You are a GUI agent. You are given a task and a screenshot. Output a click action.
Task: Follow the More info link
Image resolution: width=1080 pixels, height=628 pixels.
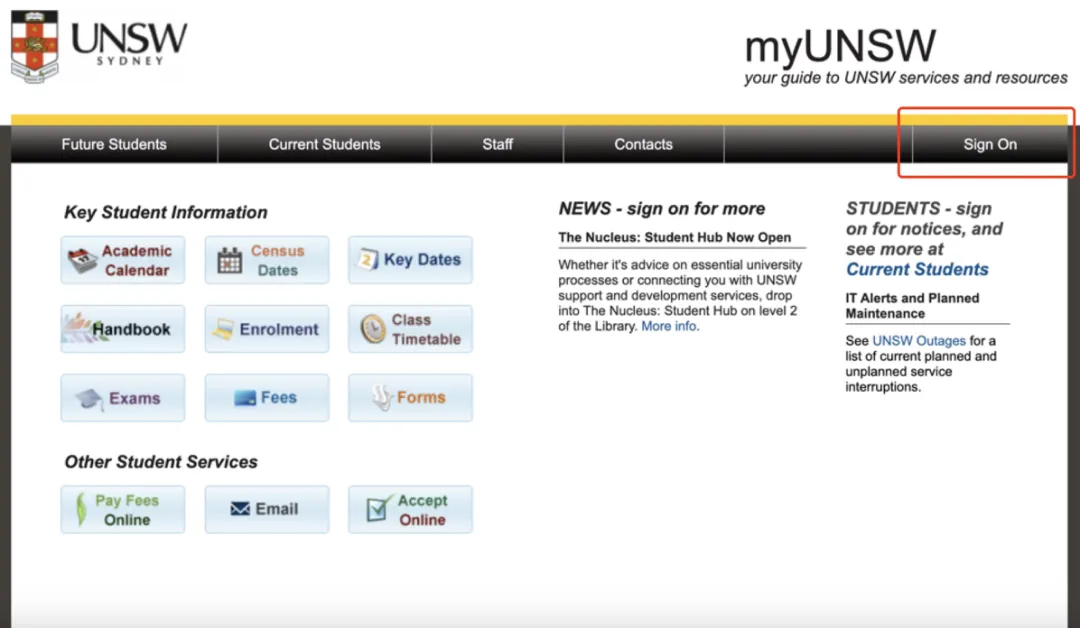669,326
